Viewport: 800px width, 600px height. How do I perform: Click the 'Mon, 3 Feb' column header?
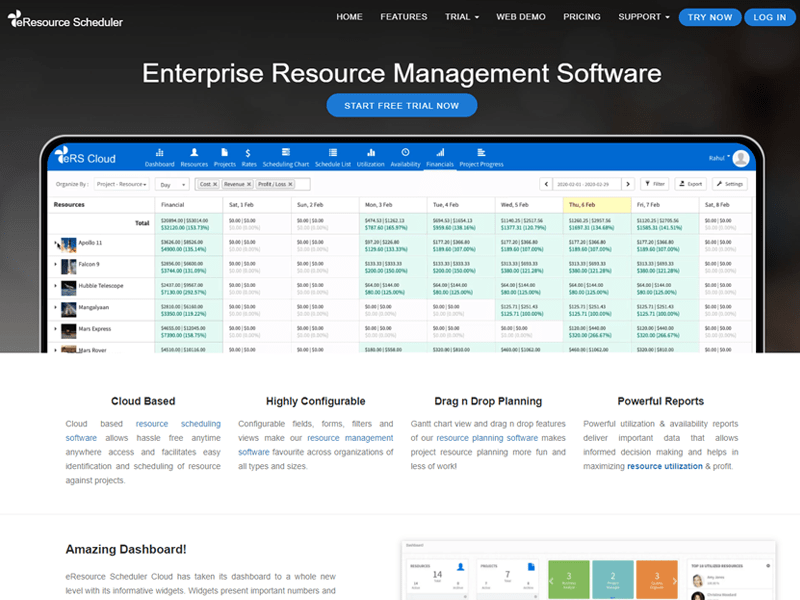[x=393, y=205]
